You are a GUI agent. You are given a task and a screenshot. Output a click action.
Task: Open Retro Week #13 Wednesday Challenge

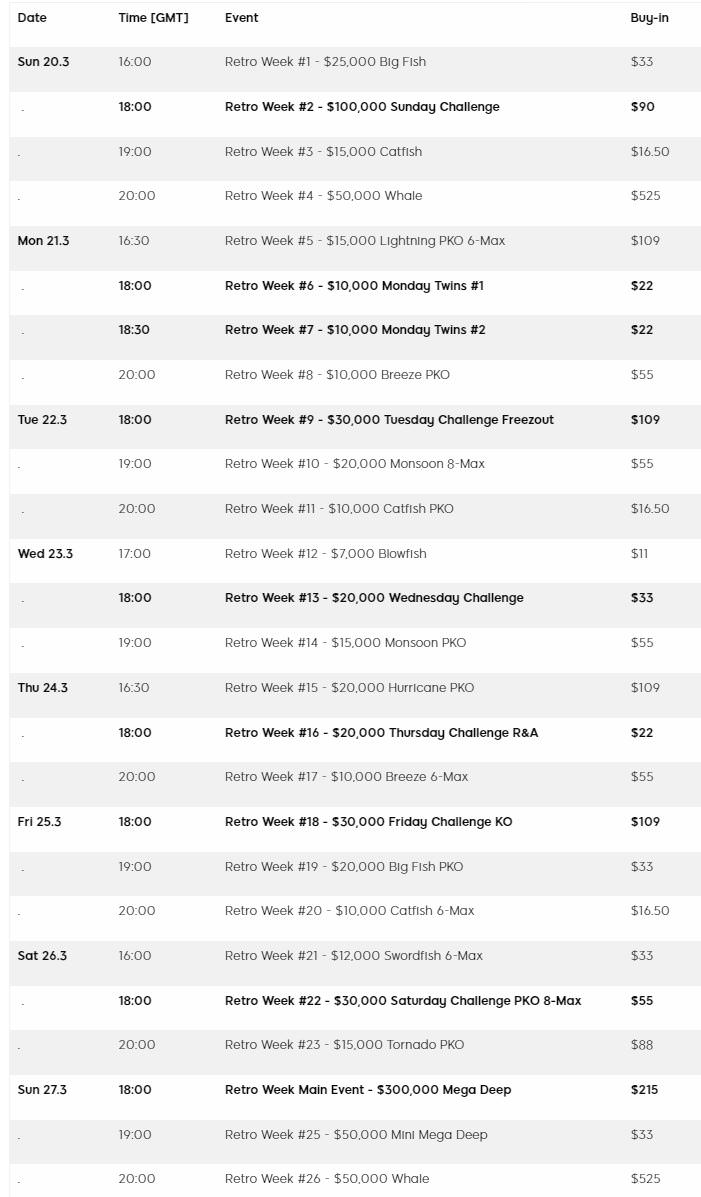click(374, 598)
